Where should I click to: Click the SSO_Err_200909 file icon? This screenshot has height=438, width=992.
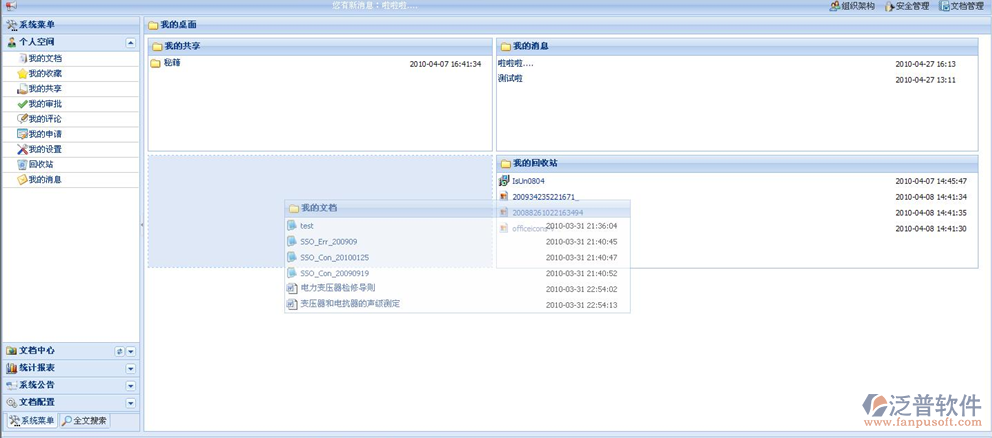(292, 242)
